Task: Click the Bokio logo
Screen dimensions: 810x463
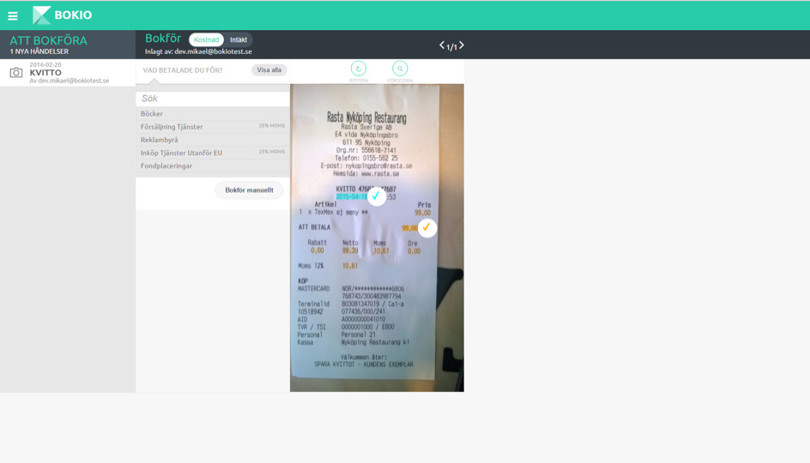Action: click(62, 15)
